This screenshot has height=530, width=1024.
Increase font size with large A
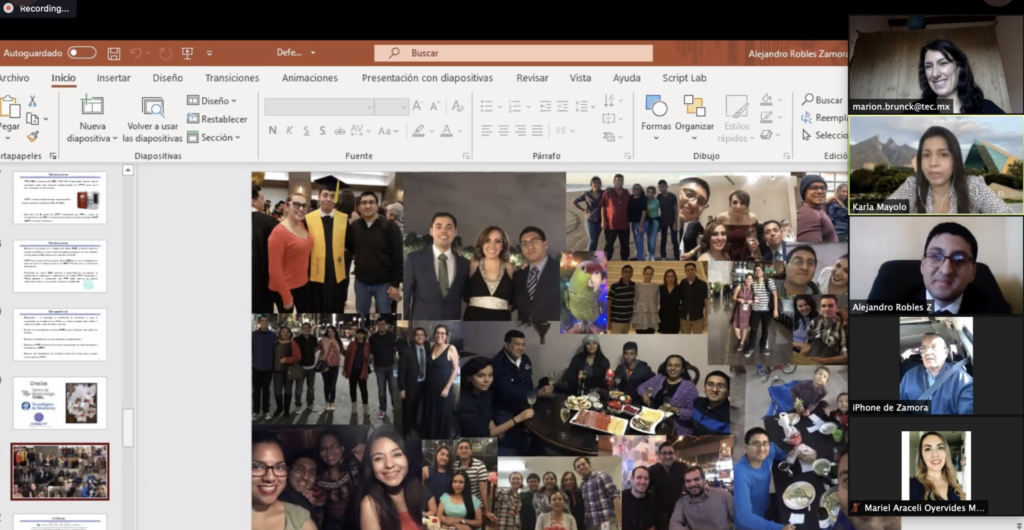[x=418, y=106]
